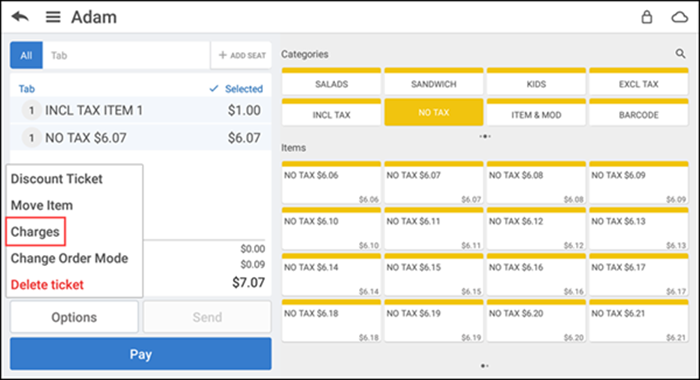Open the categories search magnifier icon
The image size is (700, 380).
point(680,54)
